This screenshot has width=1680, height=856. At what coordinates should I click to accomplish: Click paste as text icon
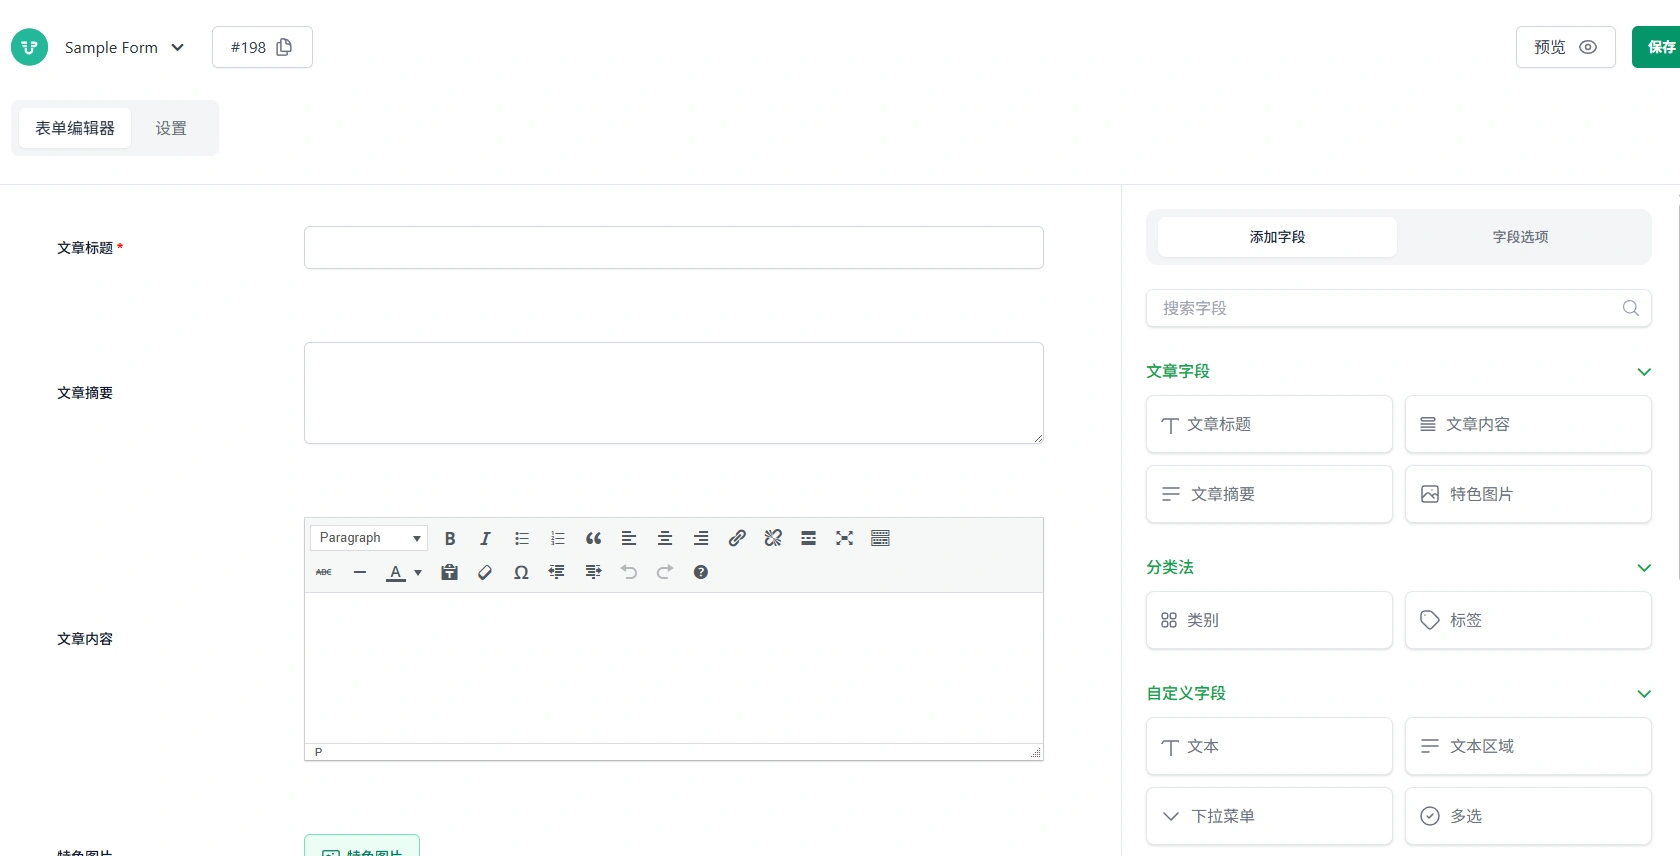pos(450,572)
